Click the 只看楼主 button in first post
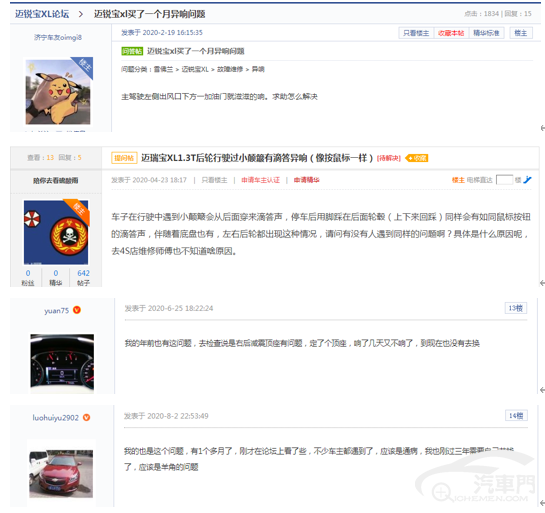 tap(416, 33)
